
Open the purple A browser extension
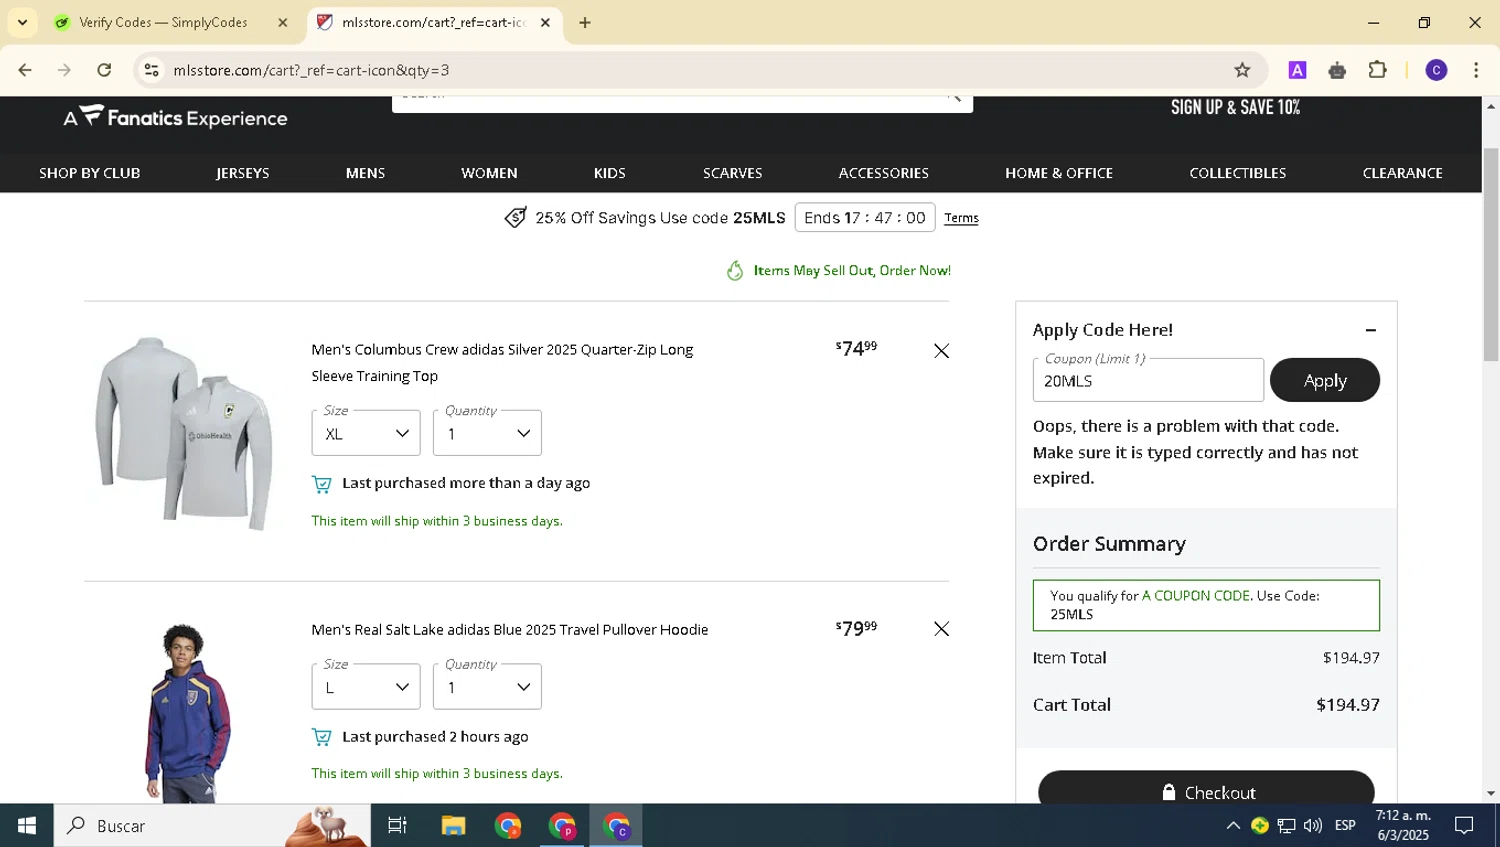click(x=1297, y=70)
